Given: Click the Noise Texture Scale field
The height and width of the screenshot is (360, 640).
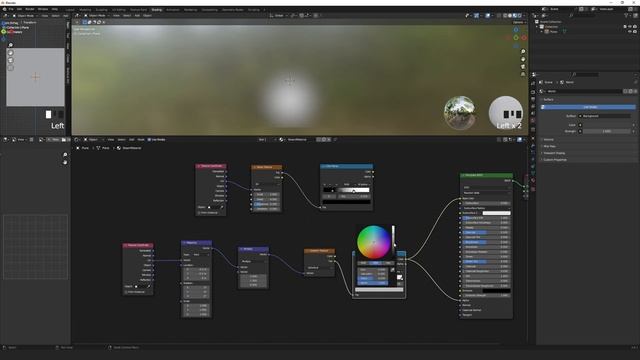Looking at the screenshot, I should pos(266,194).
